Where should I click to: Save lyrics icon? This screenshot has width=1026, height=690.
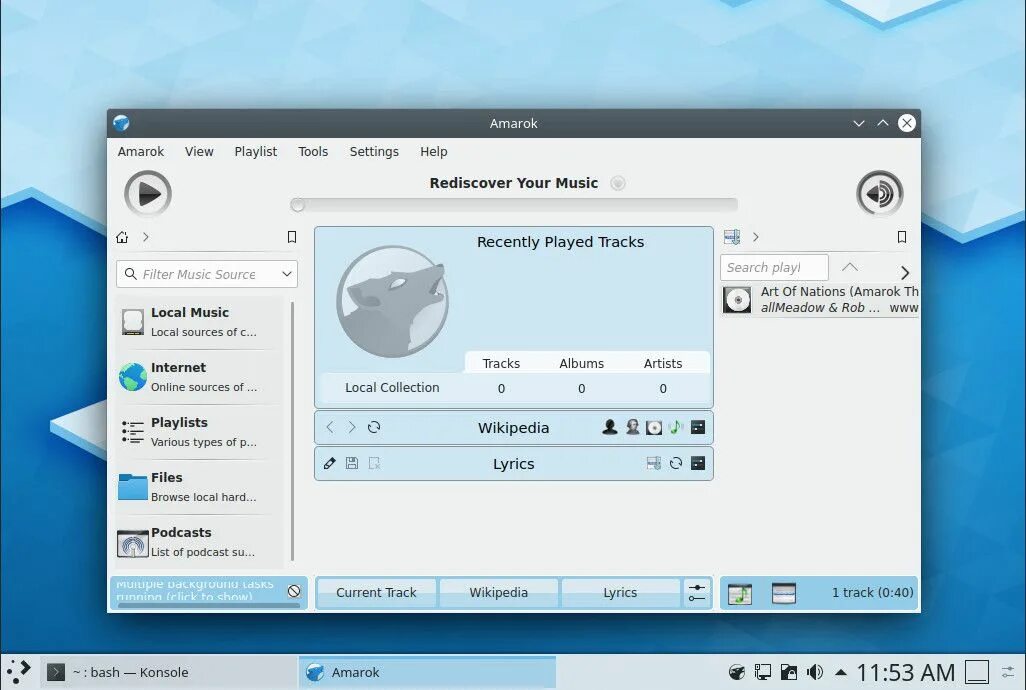(351, 463)
